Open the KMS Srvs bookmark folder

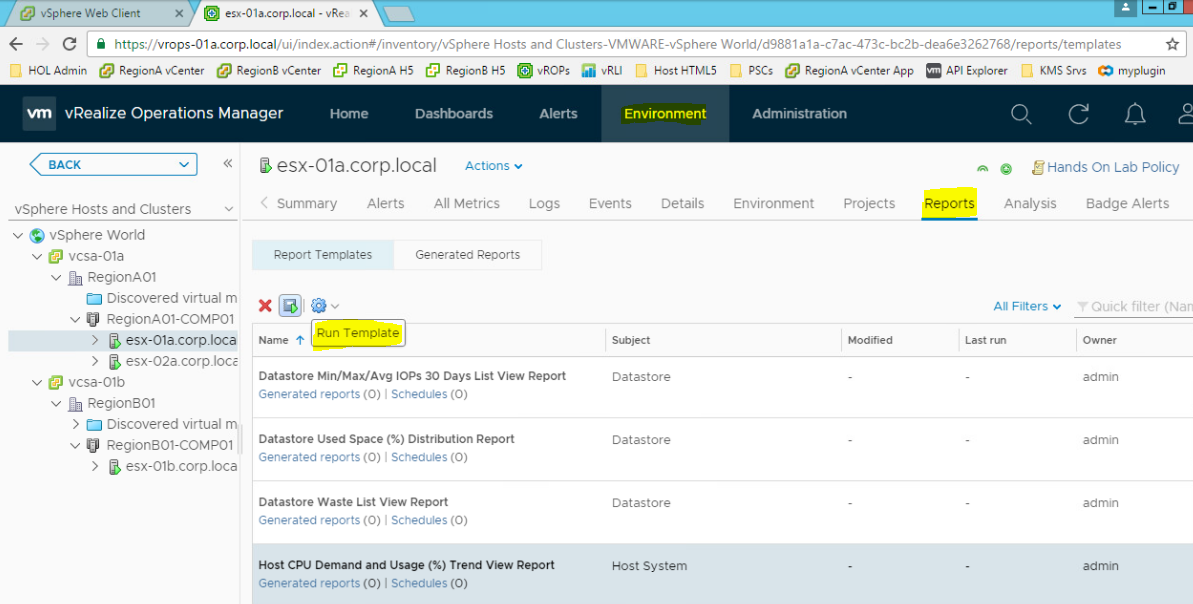1054,71
